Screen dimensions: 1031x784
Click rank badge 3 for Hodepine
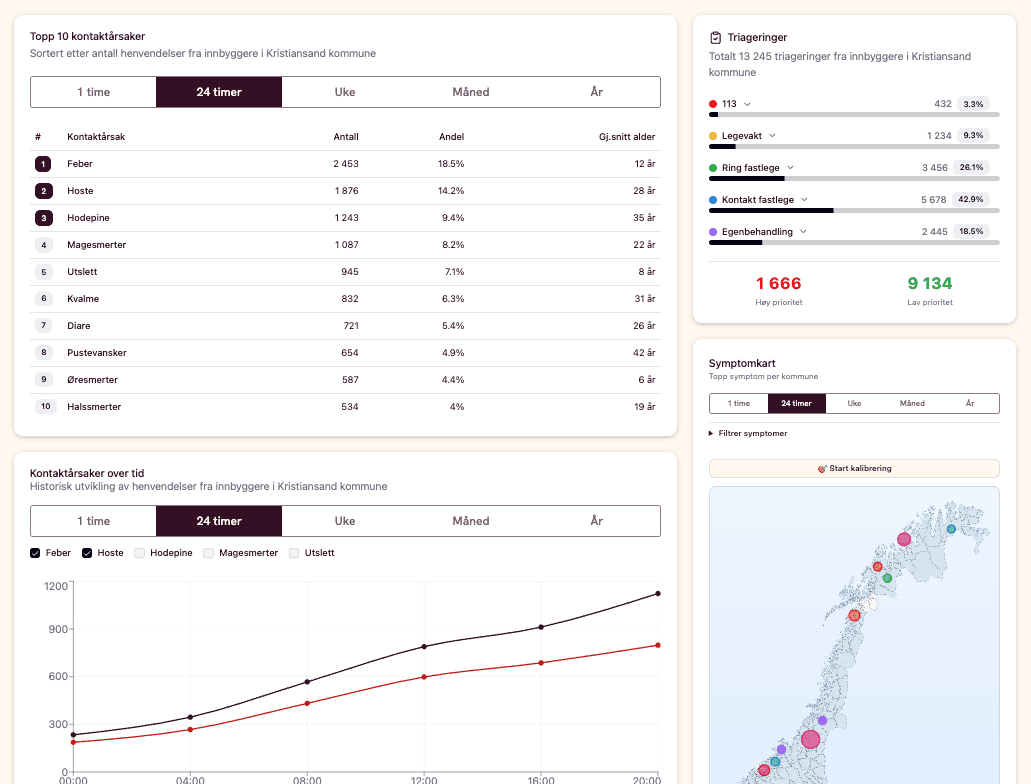(x=43, y=218)
